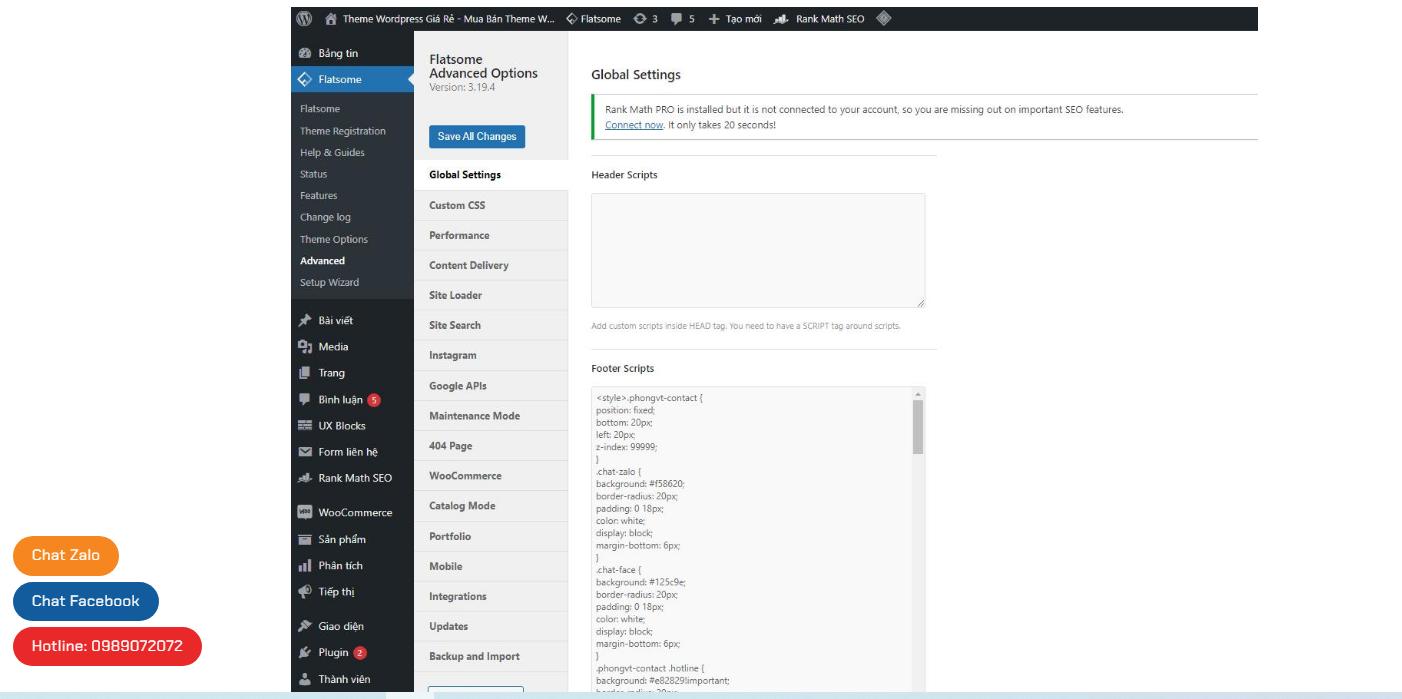
Task: Click the Tiếp thị megaphone icon
Action: pos(307,591)
